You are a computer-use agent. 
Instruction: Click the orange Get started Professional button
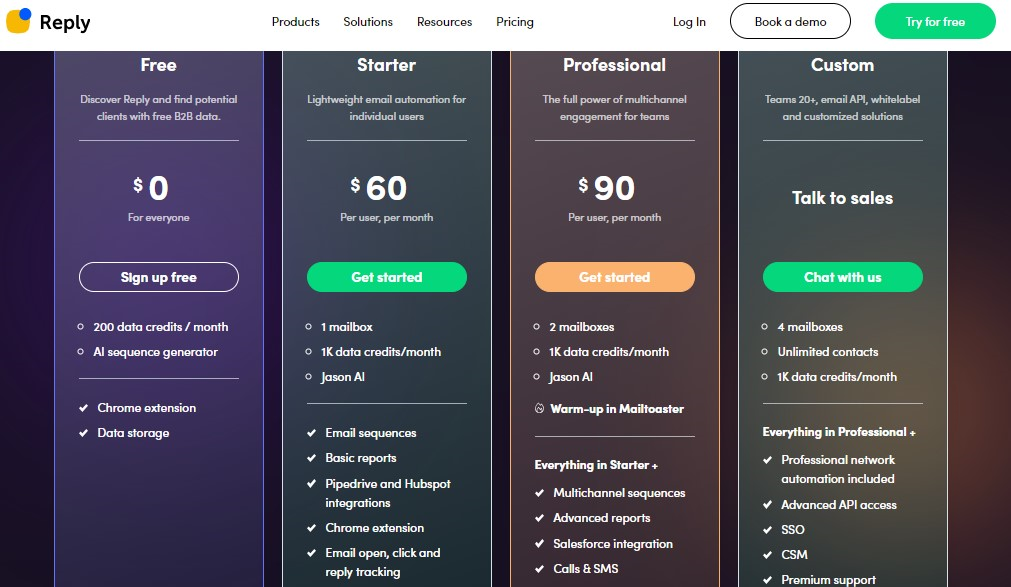[614, 277]
